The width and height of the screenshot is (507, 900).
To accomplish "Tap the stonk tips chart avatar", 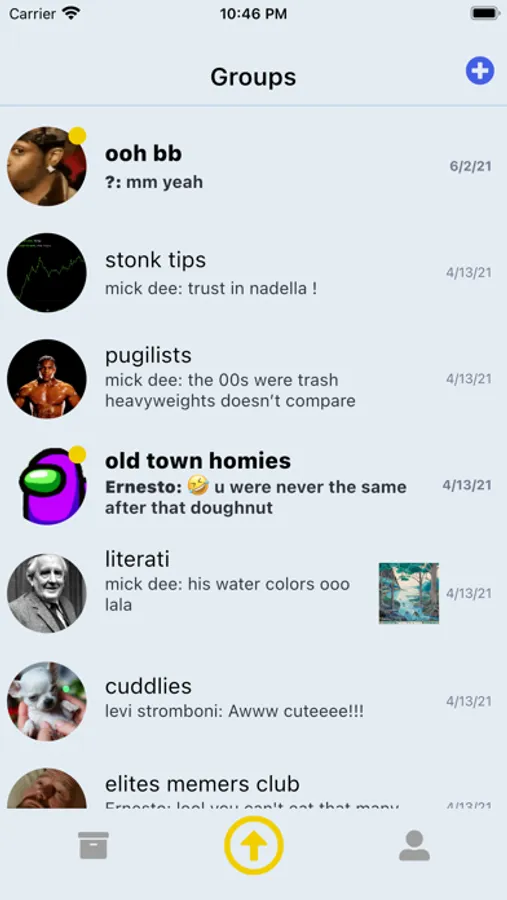I will pyautogui.click(x=47, y=273).
